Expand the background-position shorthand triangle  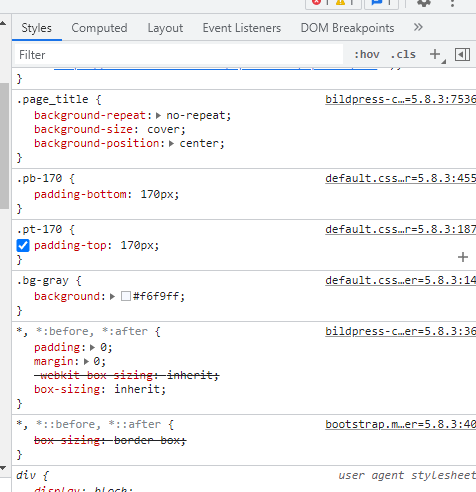pos(171,144)
